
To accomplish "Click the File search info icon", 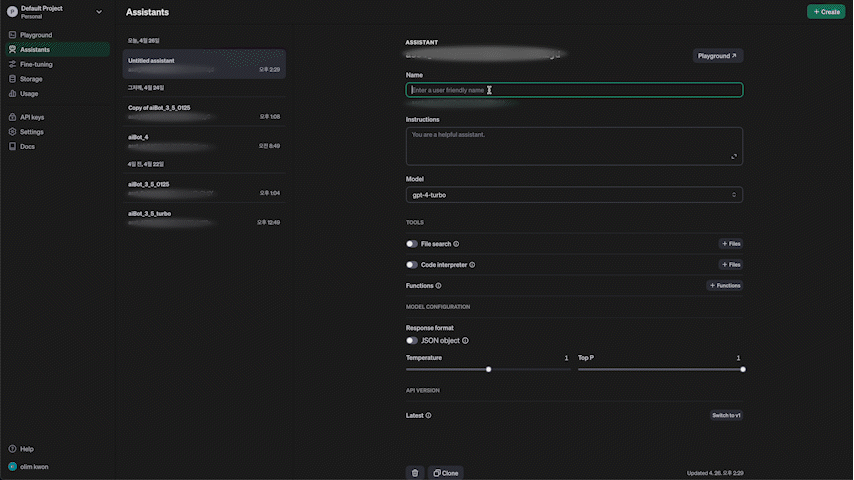I will [x=456, y=244].
